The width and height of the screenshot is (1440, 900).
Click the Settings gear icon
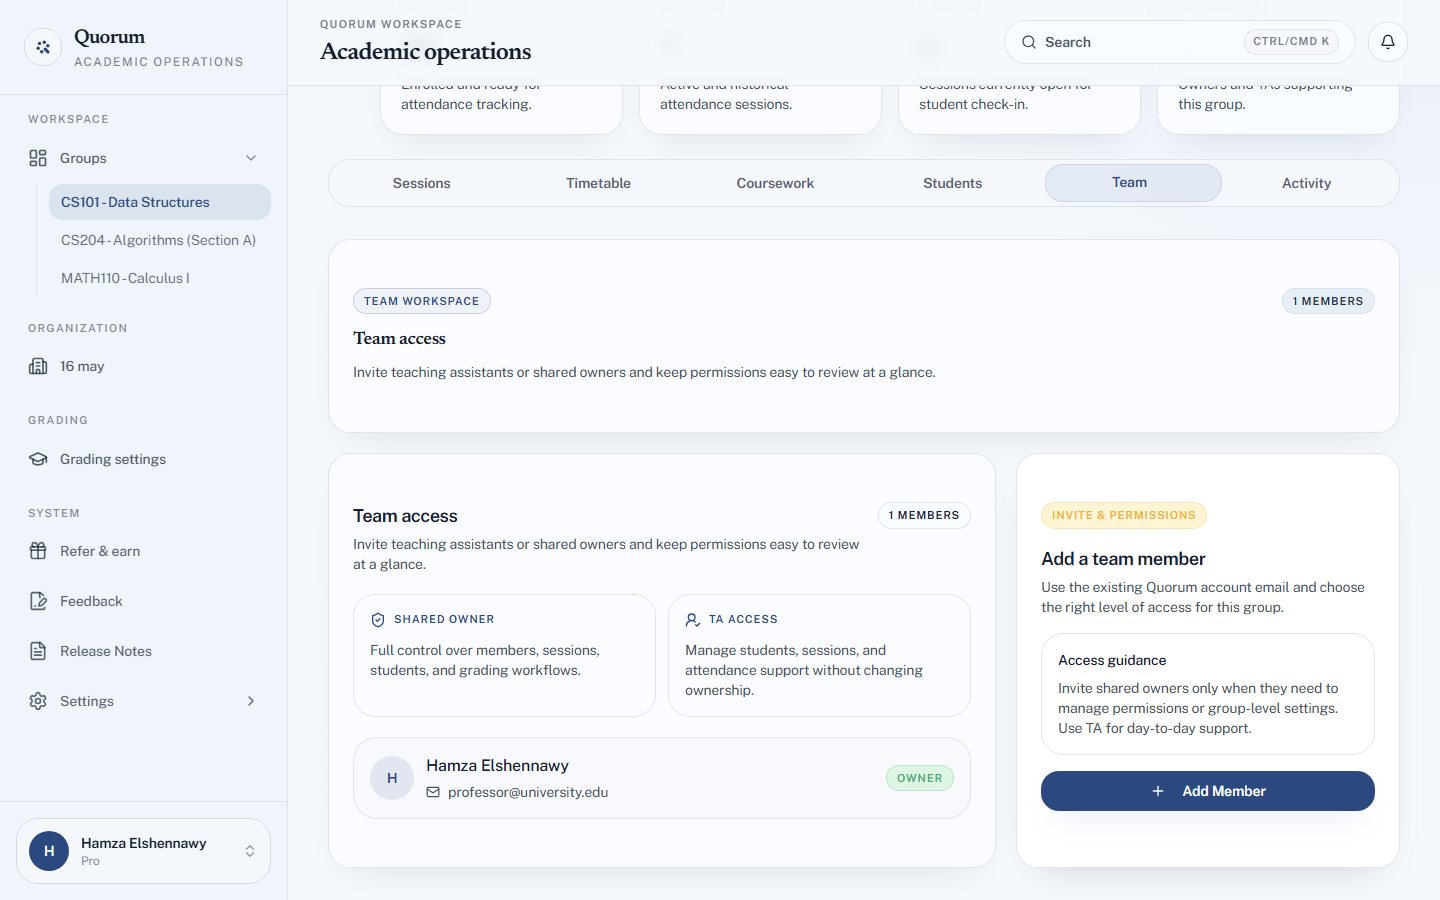click(x=38, y=701)
